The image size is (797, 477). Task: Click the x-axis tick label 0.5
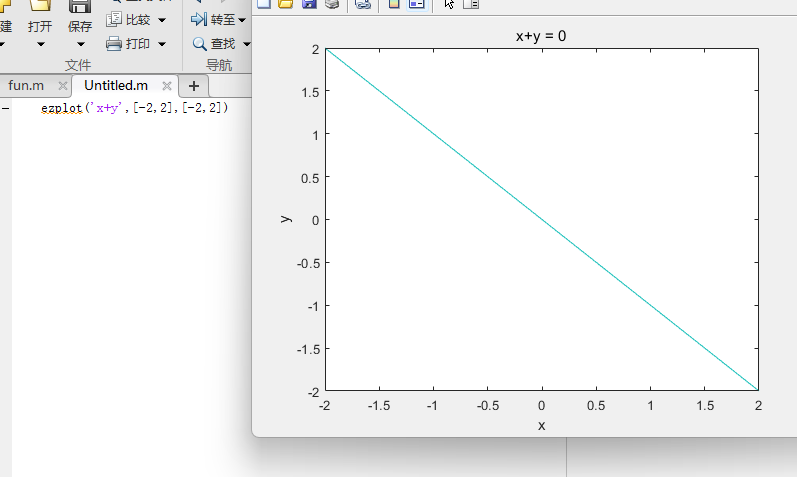pos(596,406)
